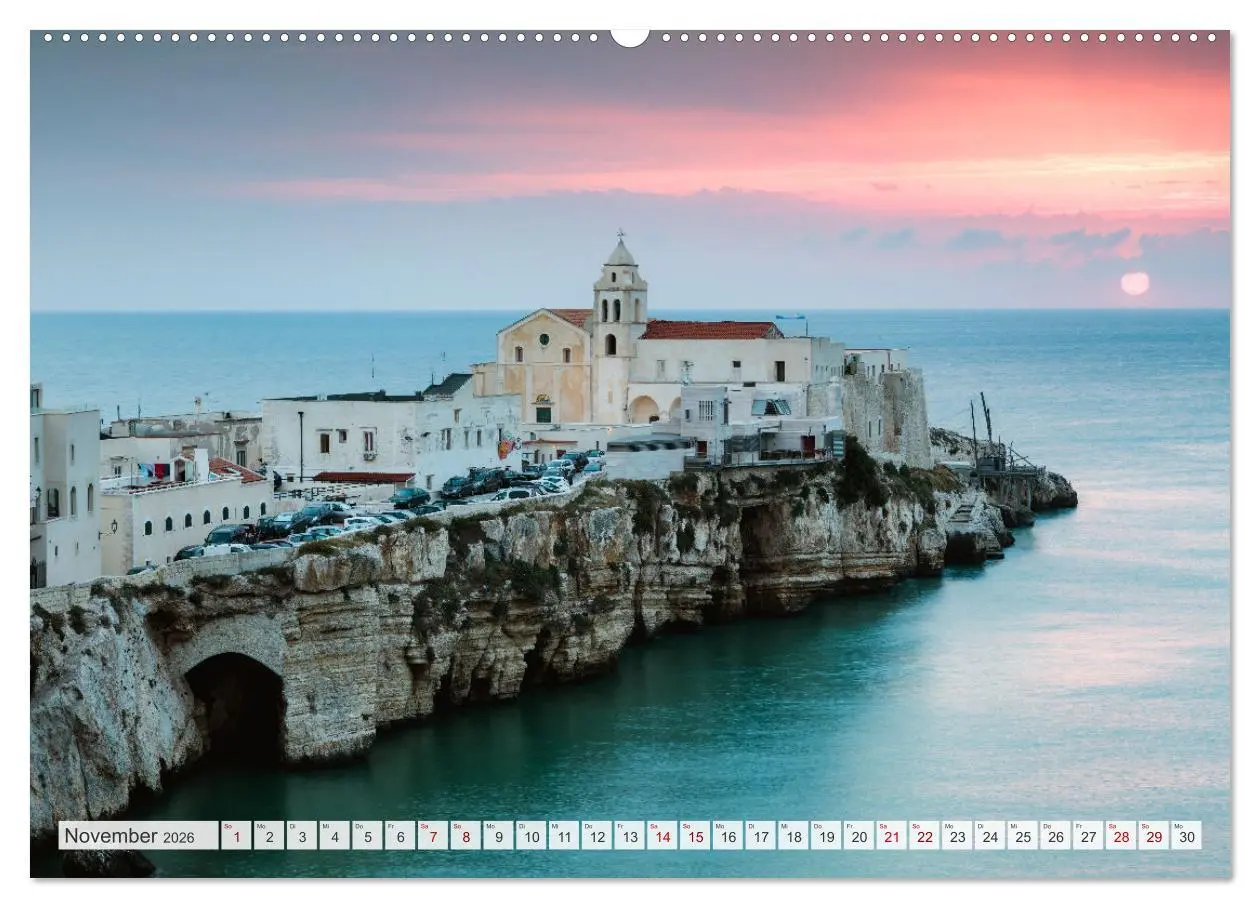Click day 26 in the calendar strip
The image size is (1260, 908).
click(x=1055, y=836)
